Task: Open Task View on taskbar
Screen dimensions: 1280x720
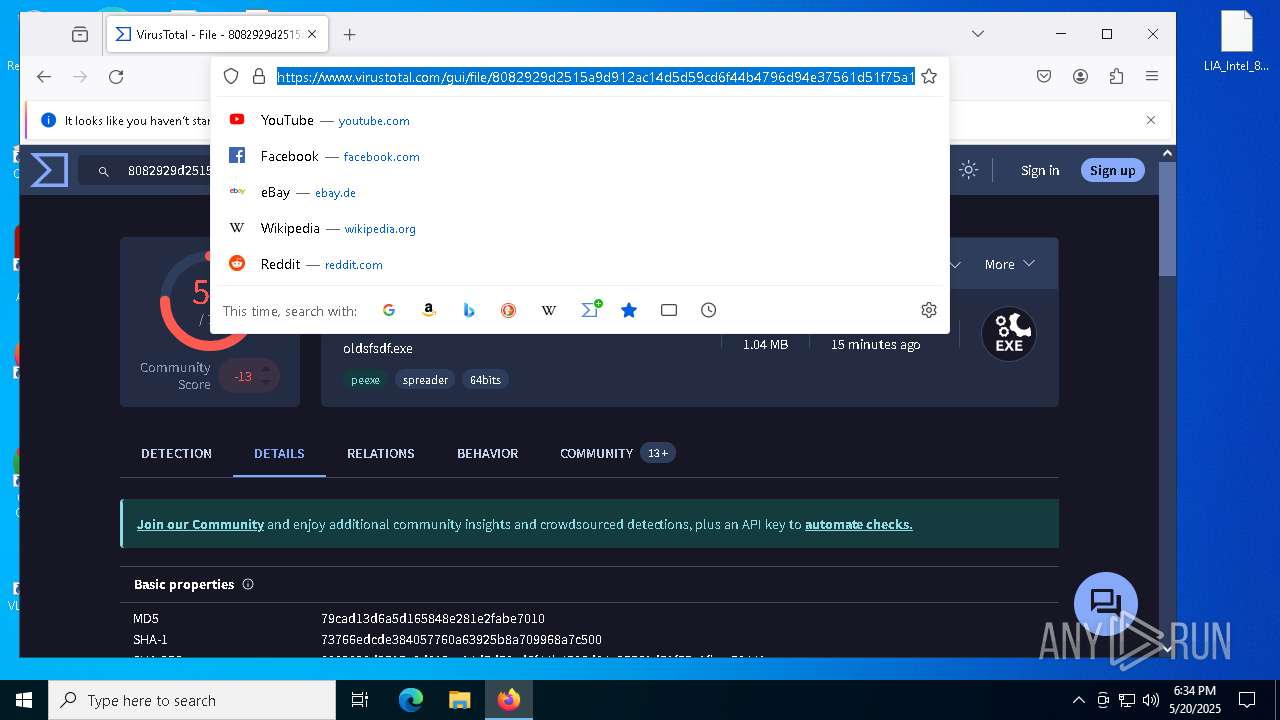Action: click(361, 700)
